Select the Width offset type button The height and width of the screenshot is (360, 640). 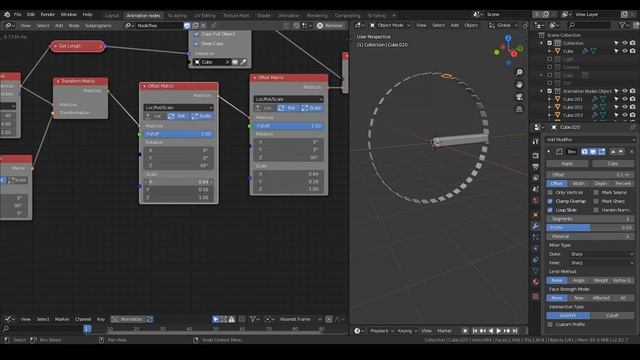pyautogui.click(x=578, y=184)
